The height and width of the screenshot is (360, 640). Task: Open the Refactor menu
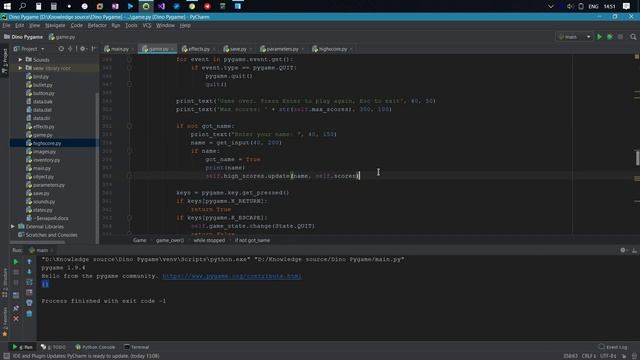(97, 25)
